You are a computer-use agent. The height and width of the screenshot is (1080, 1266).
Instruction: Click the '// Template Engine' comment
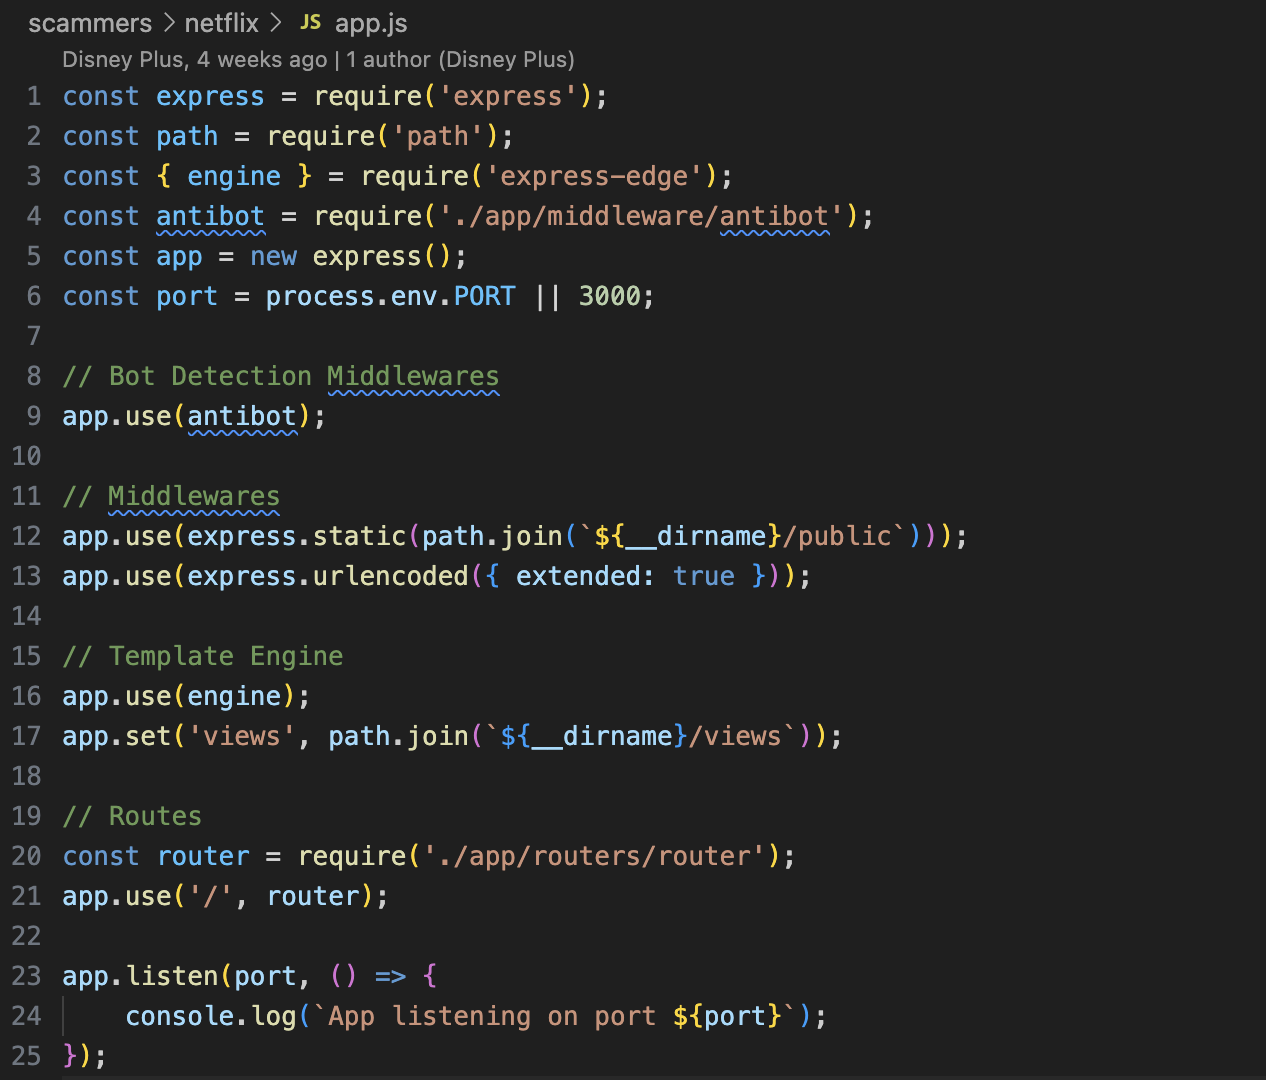203,656
